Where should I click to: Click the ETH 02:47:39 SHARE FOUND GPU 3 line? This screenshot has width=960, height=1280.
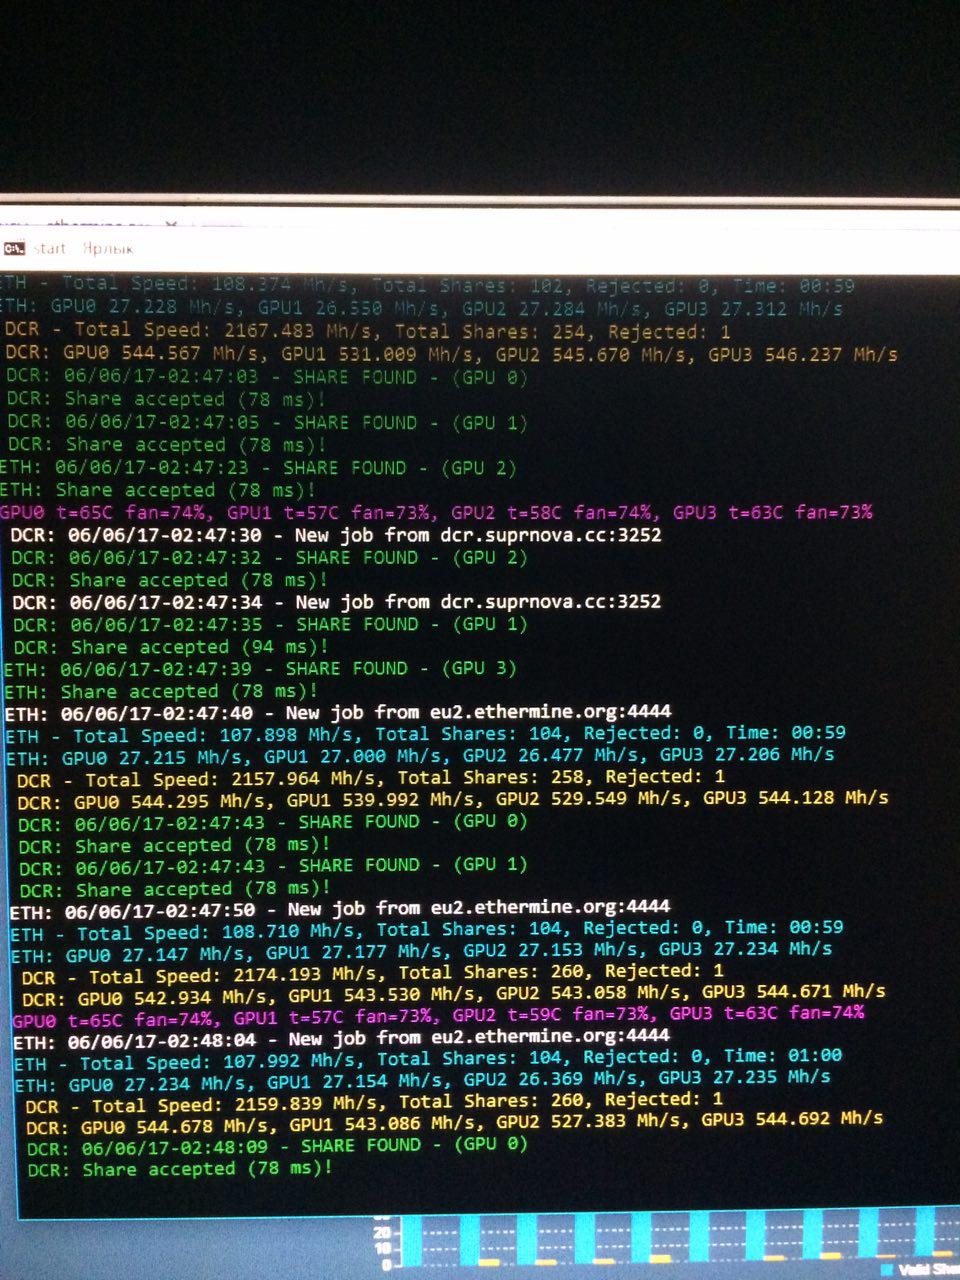pyautogui.click(x=260, y=669)
